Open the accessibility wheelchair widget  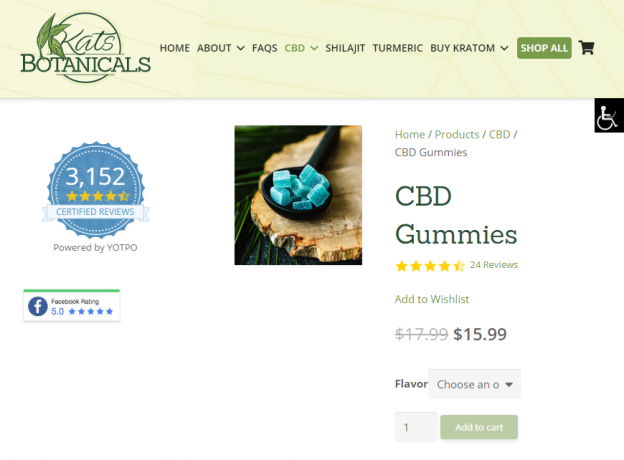[x=609, y=115]
